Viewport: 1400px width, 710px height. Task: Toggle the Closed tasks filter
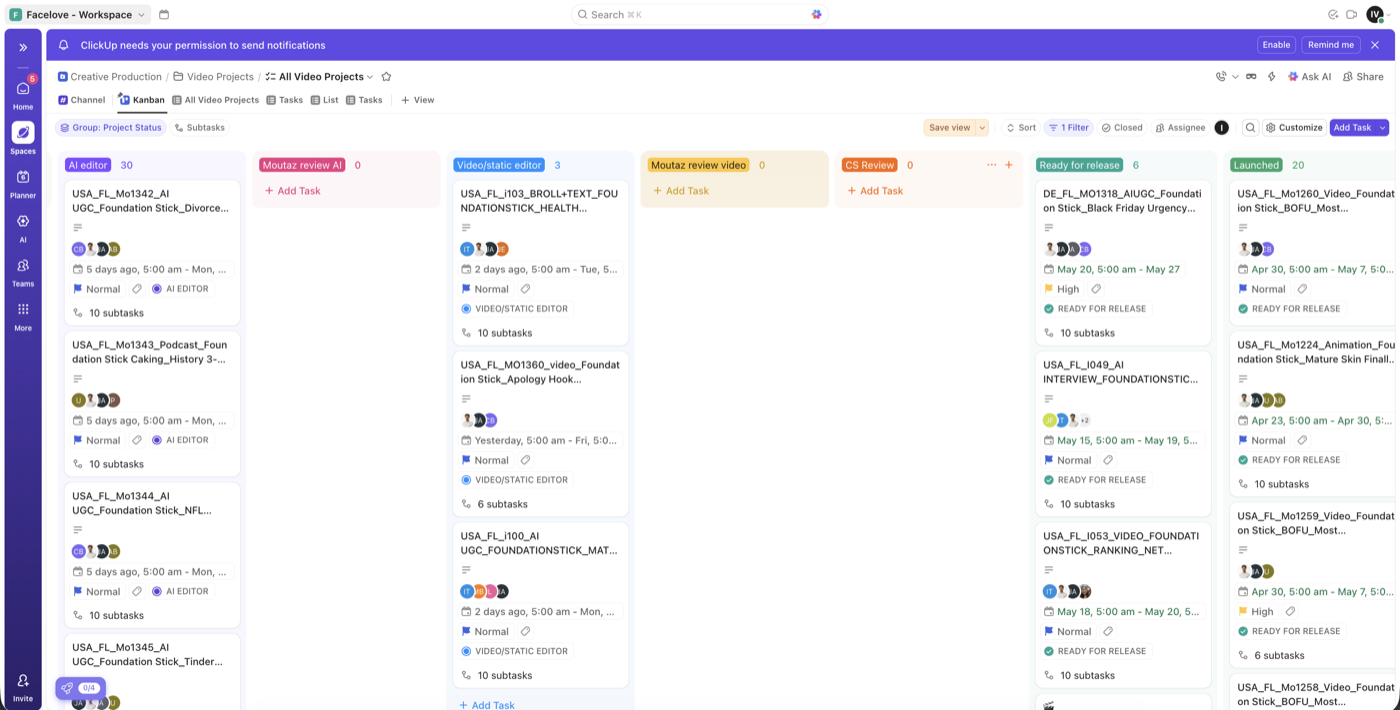[x=1122, y=128]
